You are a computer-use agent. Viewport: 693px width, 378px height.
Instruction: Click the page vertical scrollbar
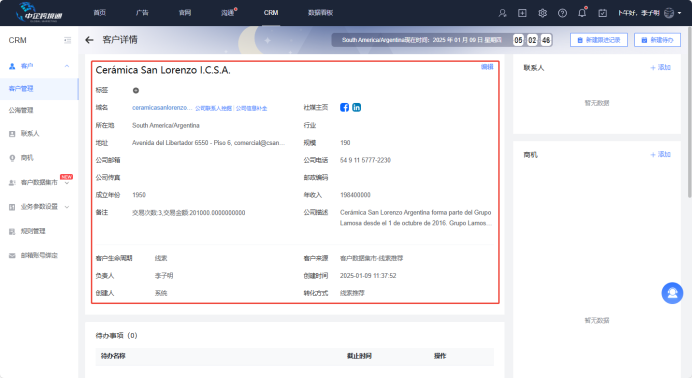coord(689,111)
